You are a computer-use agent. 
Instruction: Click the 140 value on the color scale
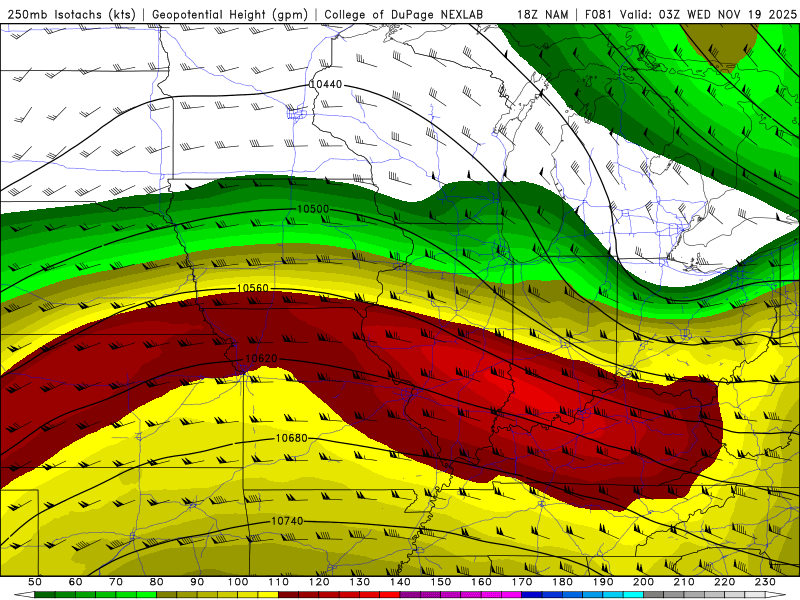click(x=400, y=582)
